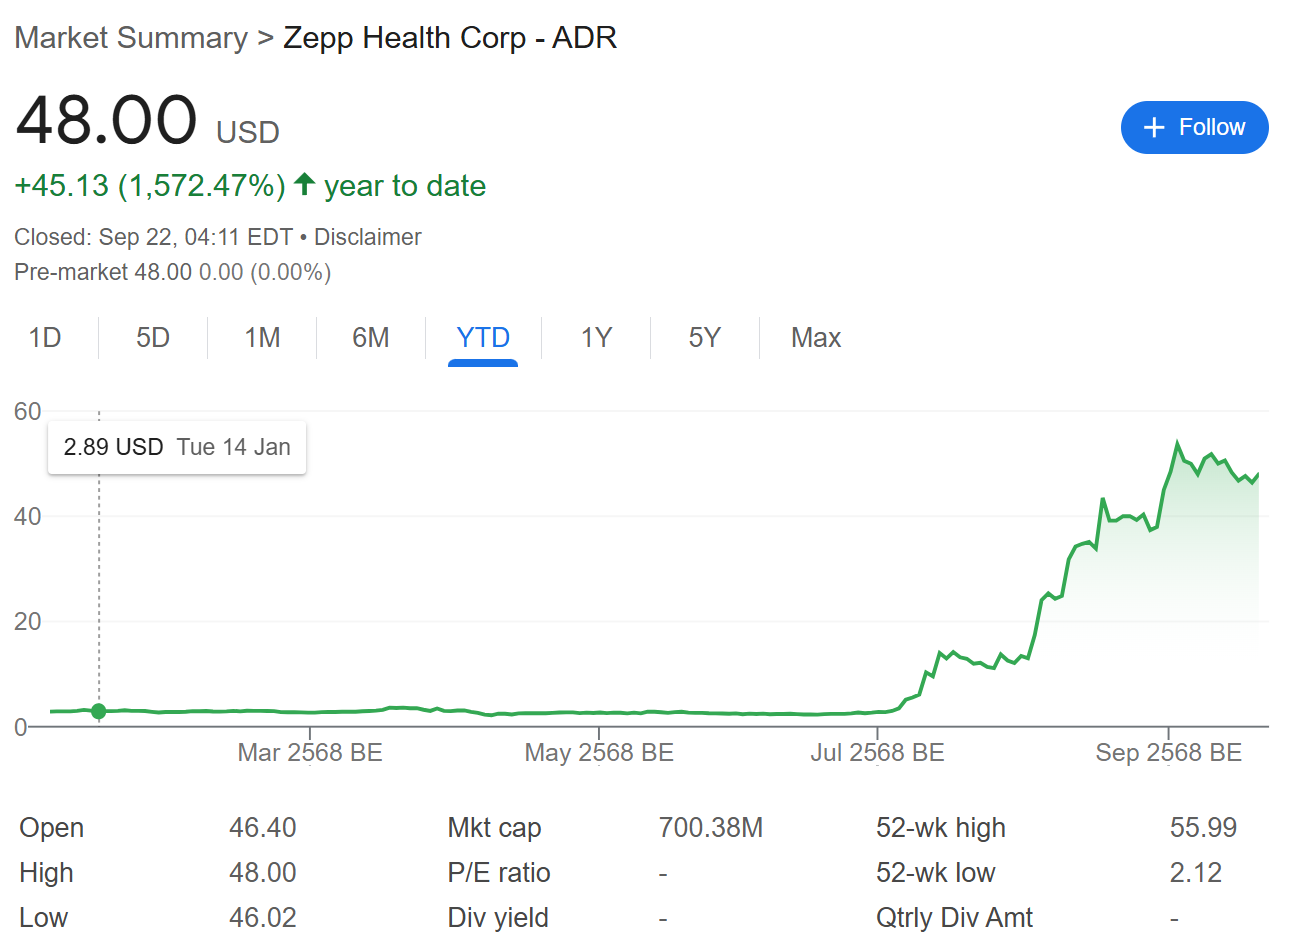The height and width of the screenshot is (948, 1291).
Task: Click the 2.89 USD price tooltip
Action: tap(177, 447)
